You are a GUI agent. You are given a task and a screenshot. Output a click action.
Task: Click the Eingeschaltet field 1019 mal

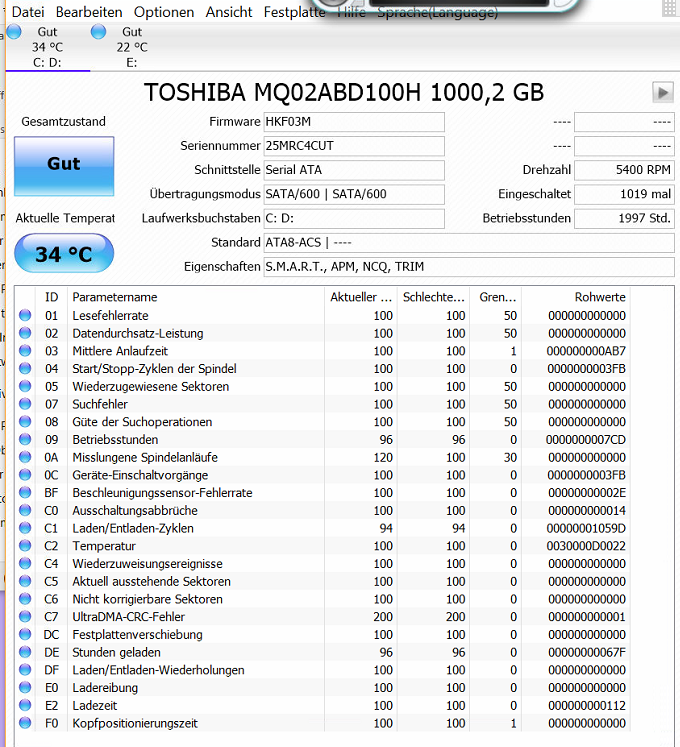coord(624,194)
